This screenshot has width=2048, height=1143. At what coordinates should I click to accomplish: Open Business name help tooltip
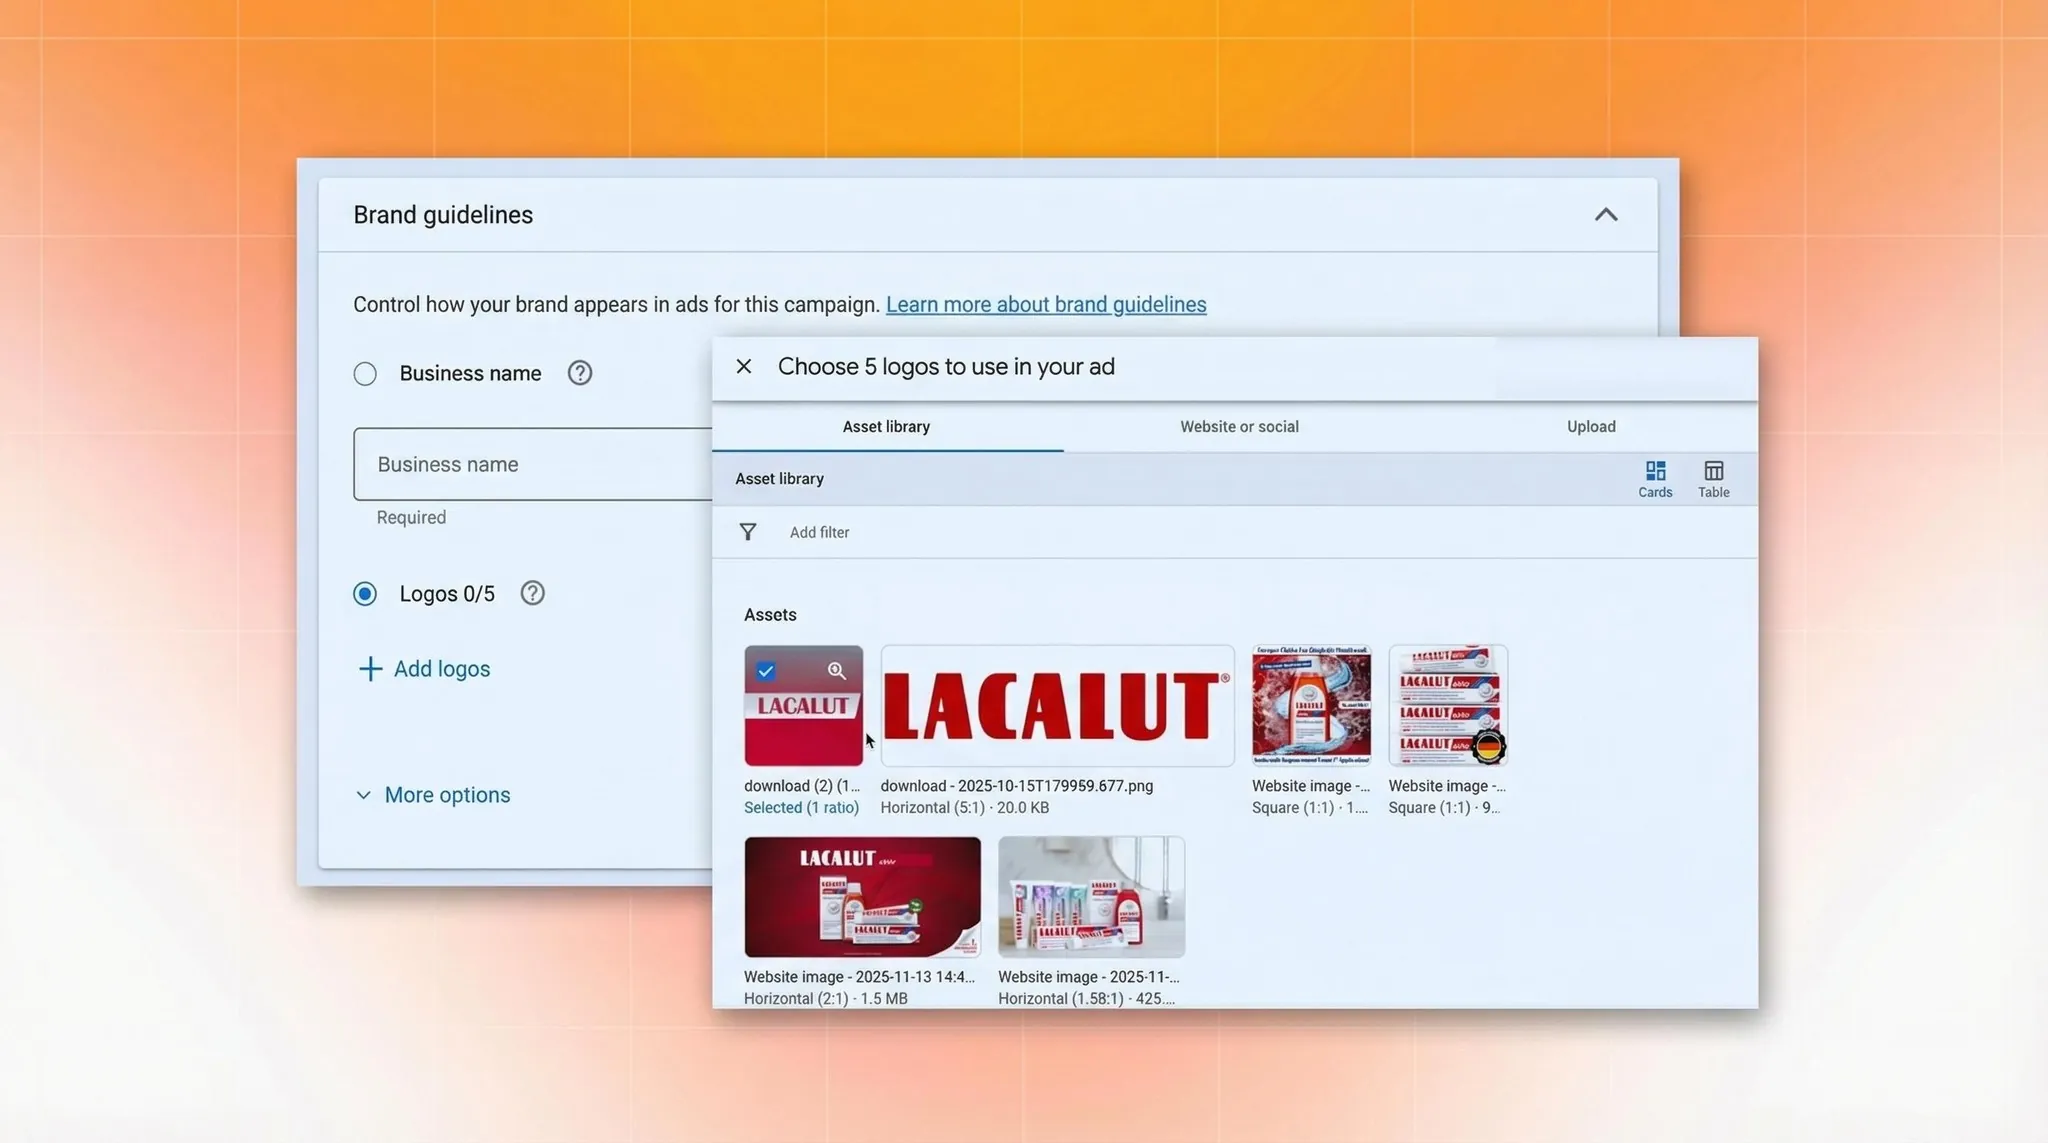[580, 373]
